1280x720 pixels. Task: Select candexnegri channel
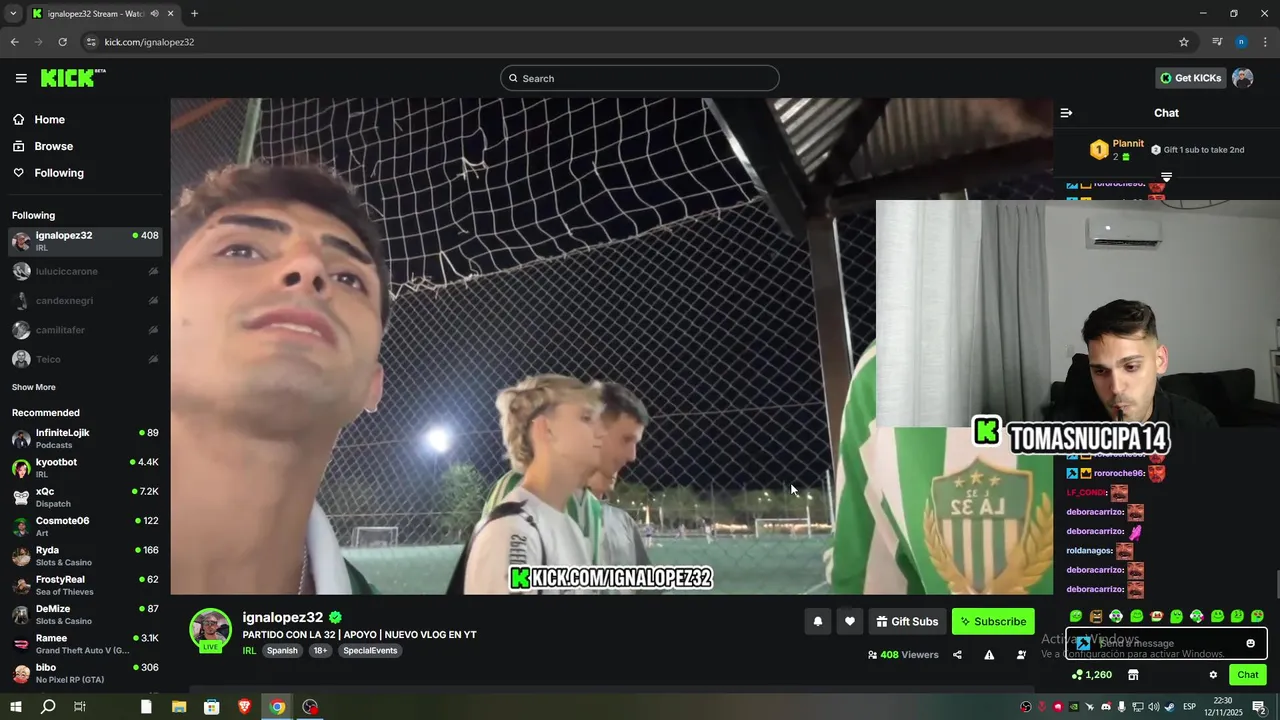coord(85,300)
